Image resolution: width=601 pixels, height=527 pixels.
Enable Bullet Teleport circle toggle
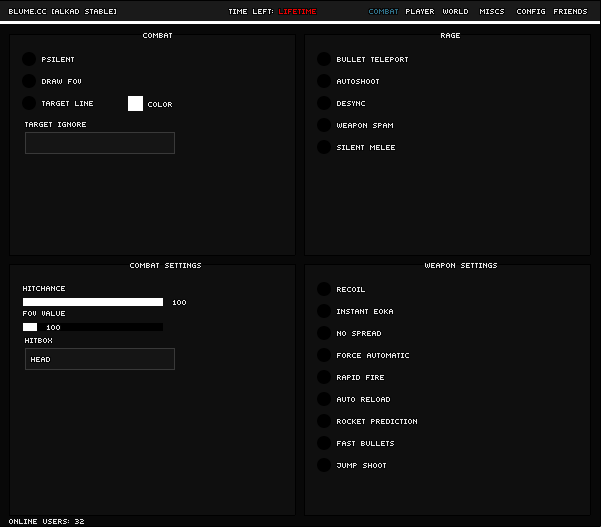coord(324,59)
